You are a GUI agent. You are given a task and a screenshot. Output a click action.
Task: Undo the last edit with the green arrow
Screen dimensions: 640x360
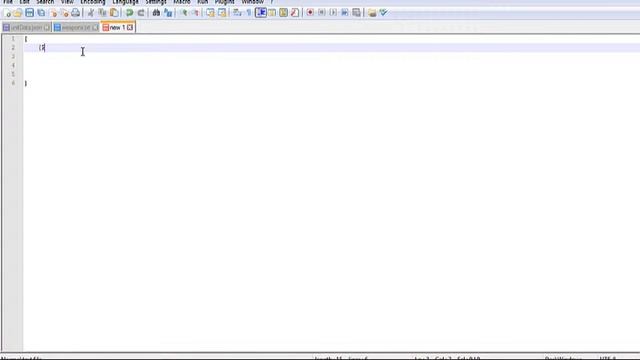pyautogui.click(x=129, y=13)
